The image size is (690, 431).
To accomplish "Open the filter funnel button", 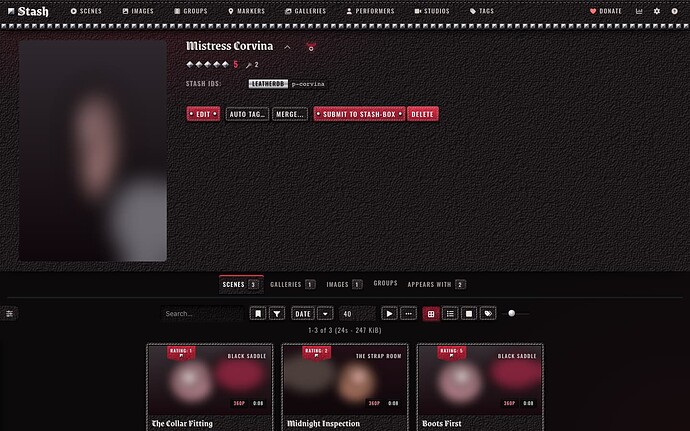I will 277,313.
